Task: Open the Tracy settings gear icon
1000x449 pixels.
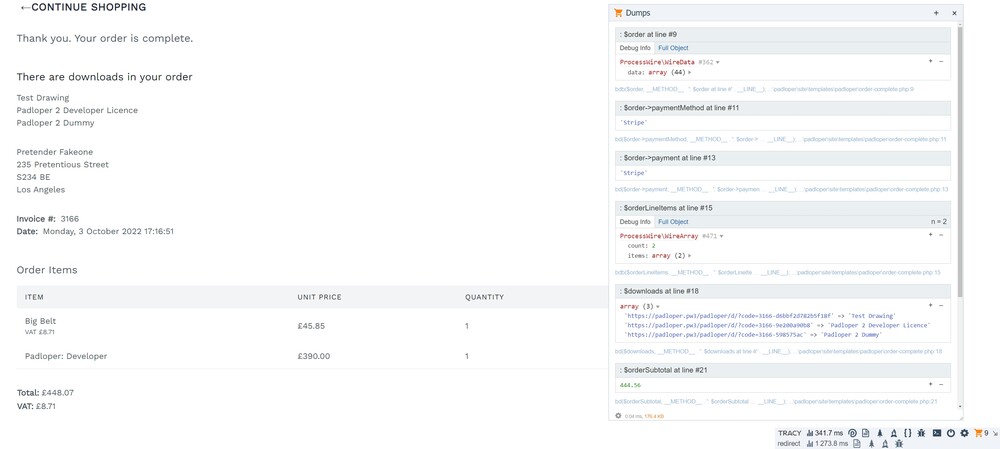Action: [x=964, y=433]
